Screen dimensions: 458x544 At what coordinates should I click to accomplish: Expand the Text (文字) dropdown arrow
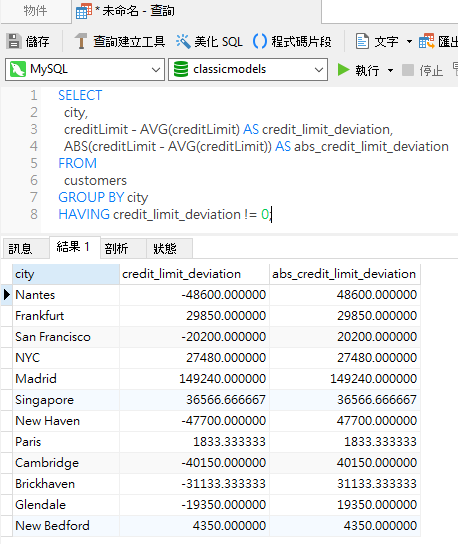(x=409, y=42)
